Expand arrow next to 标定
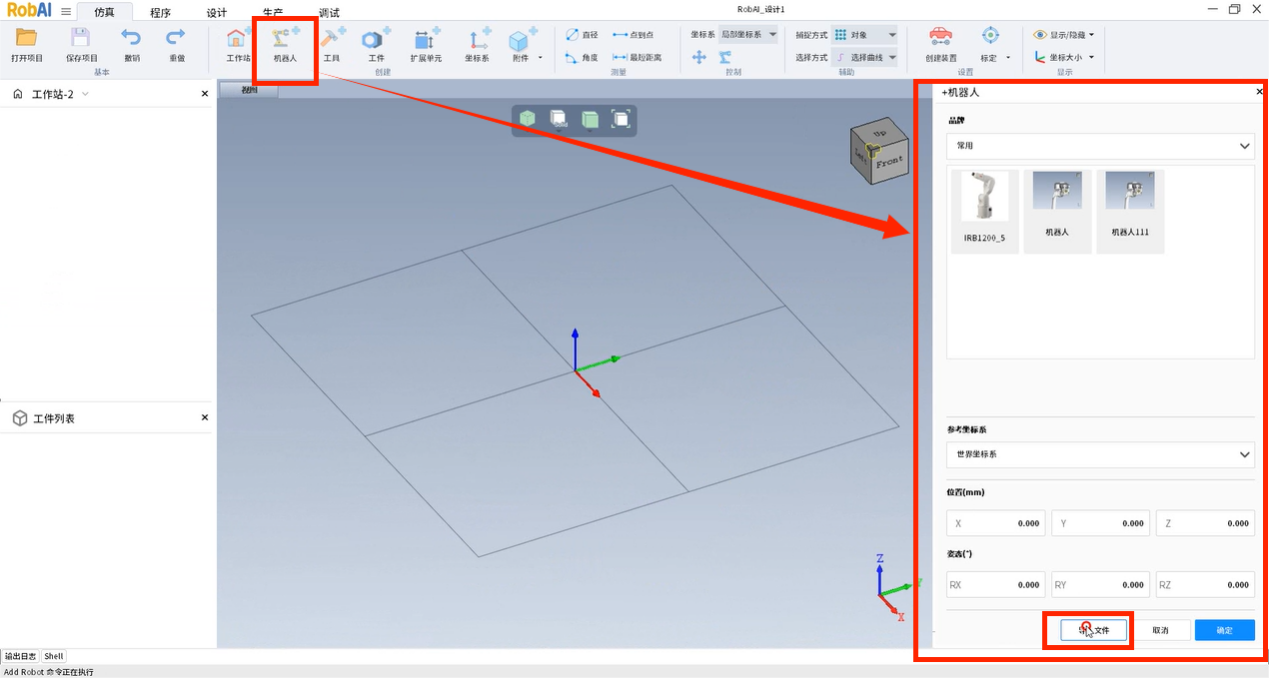Image resolution: width=1269 pixels, height=678 pixels. click(x=1008, y=58)
